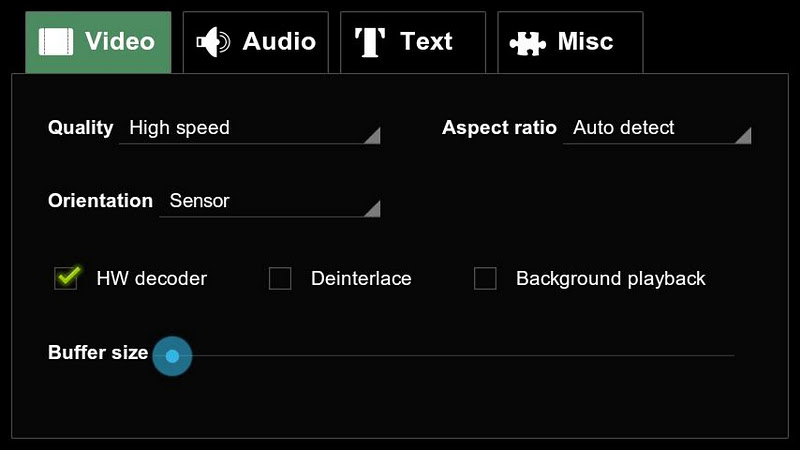The height and width of the screenshot is (450, 800).
Task: Switch to the Audio tab
Action: pos(256,42)
